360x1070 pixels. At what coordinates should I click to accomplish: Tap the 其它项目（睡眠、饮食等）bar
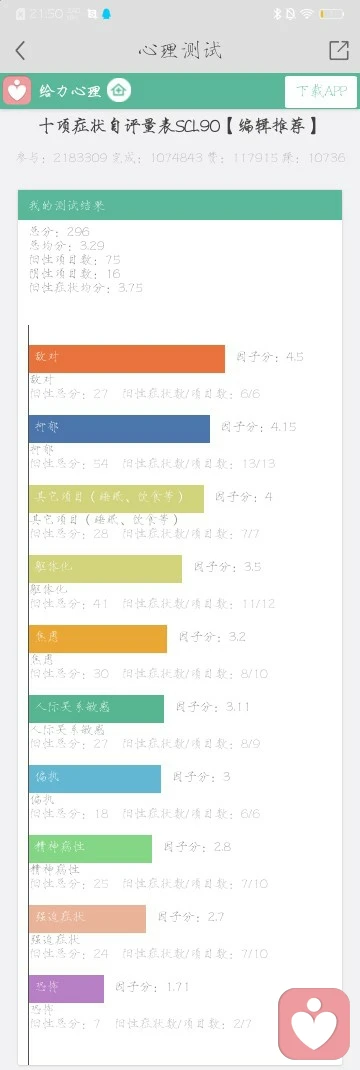point(116,499)
